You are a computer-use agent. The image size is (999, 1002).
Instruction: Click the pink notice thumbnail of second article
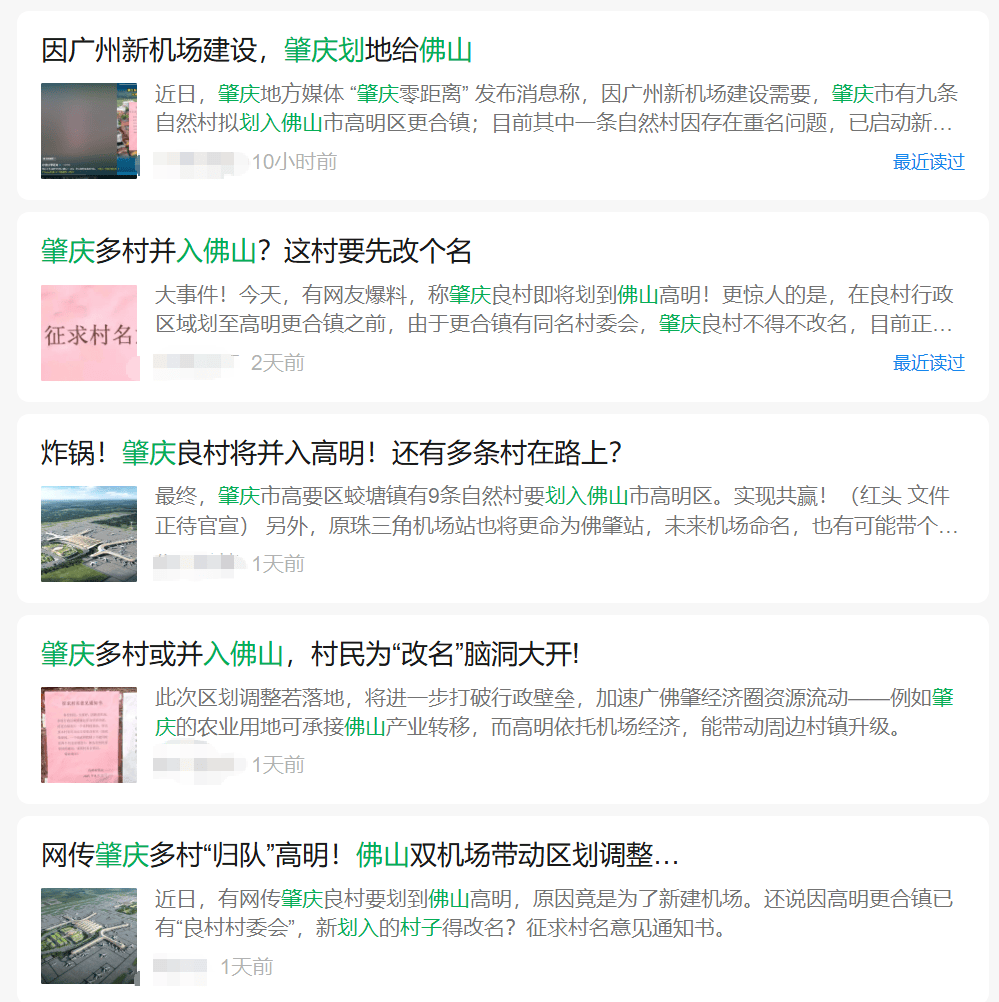pos(89,333)
